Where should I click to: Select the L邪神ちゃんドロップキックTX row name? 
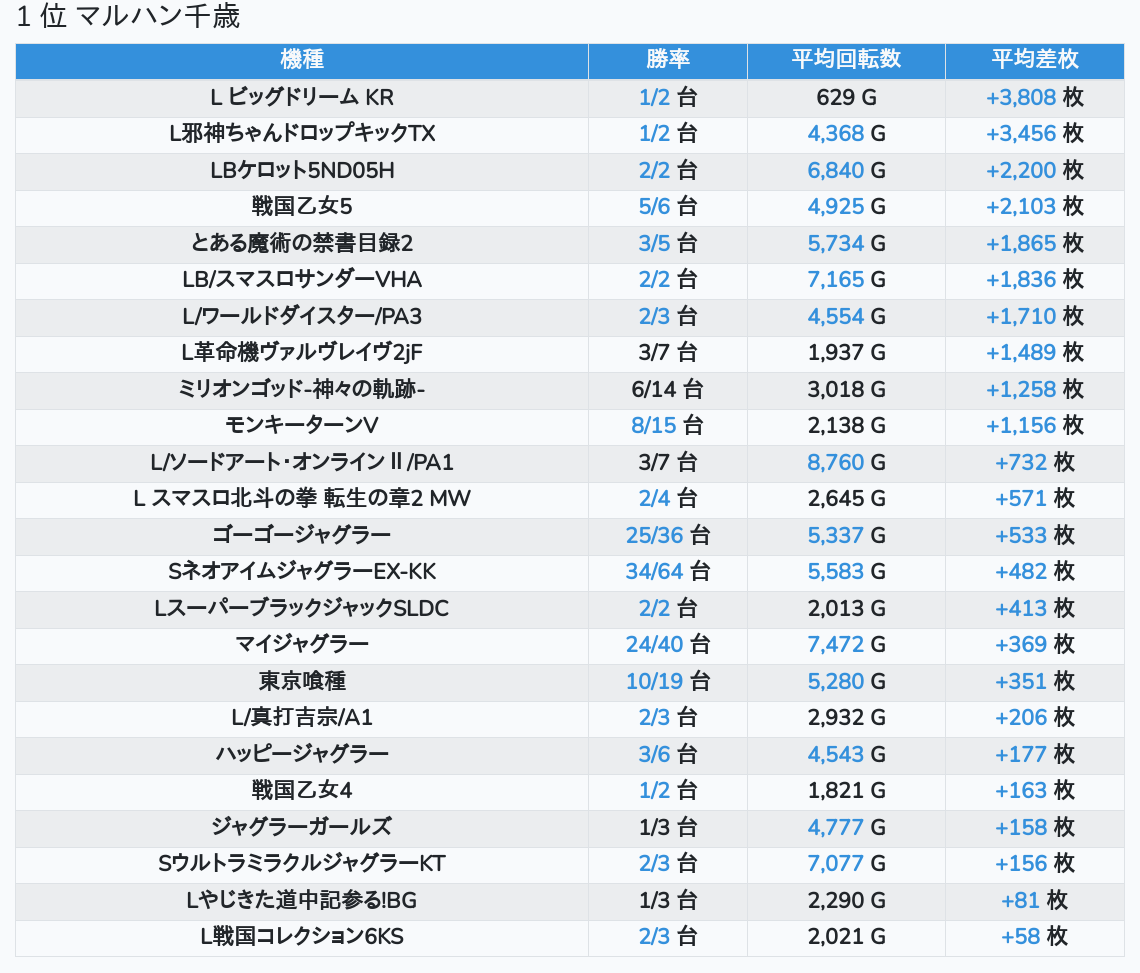(302, 134)
